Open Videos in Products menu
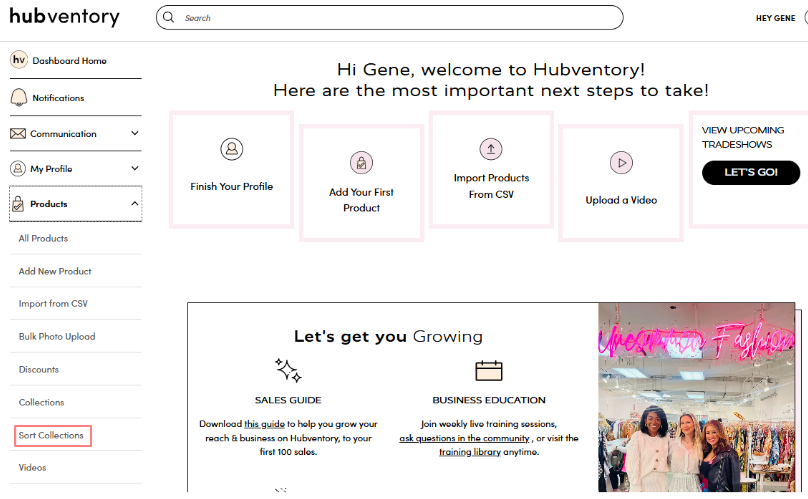The image size is (808, 499). coord(32,468)
